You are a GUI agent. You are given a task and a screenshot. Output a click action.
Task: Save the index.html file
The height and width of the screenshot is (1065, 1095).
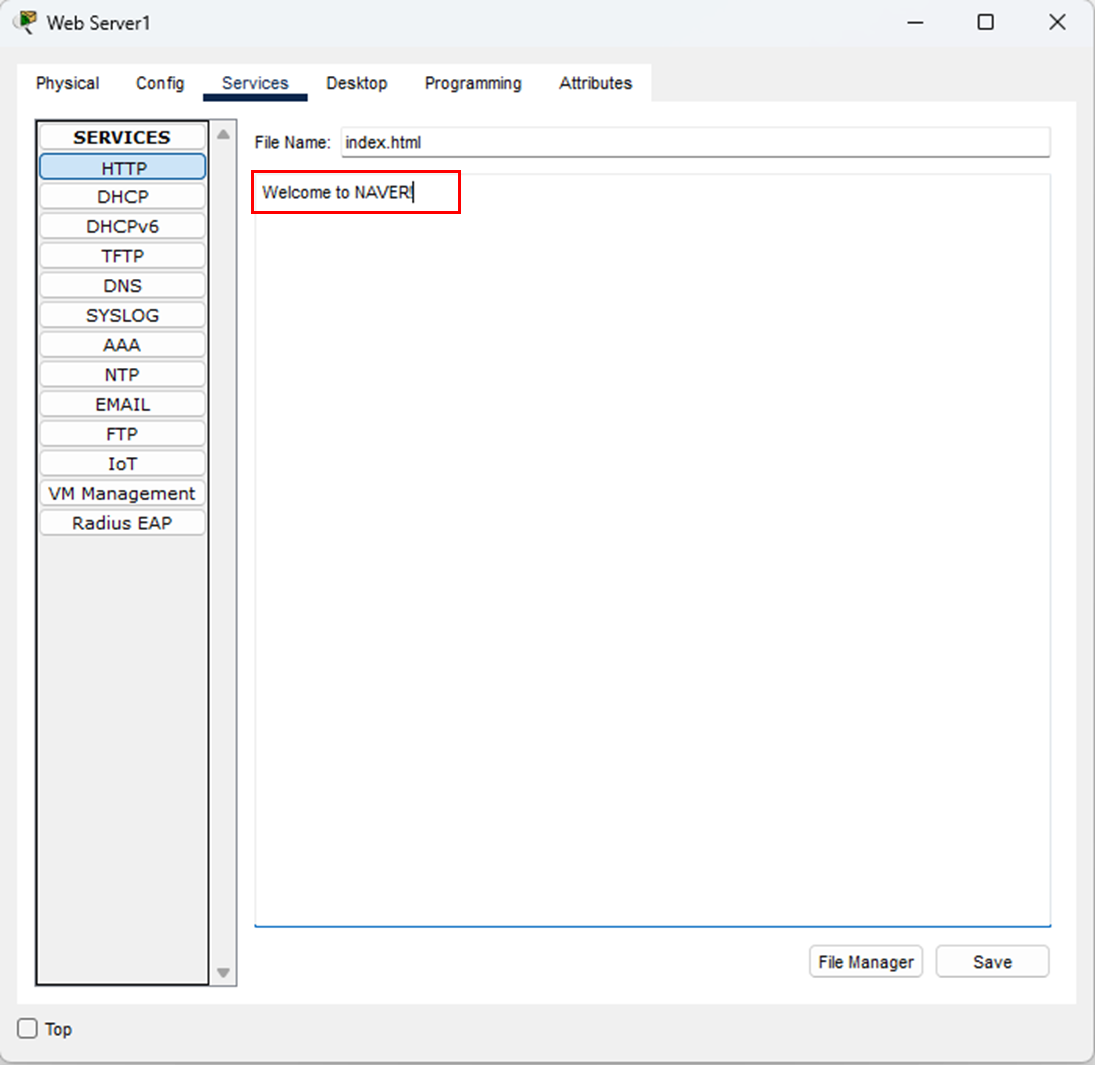click(x=992, y=962)
